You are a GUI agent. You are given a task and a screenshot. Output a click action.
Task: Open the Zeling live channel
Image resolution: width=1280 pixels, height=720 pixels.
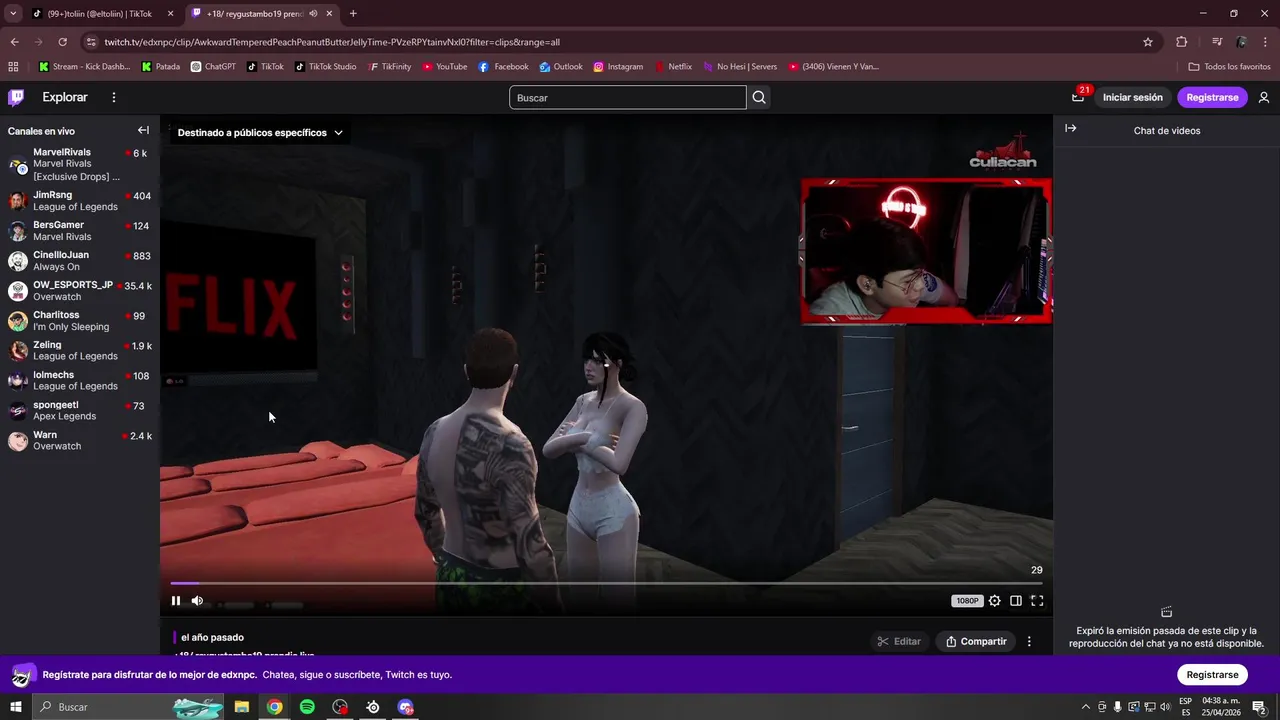tap(80, 350)
